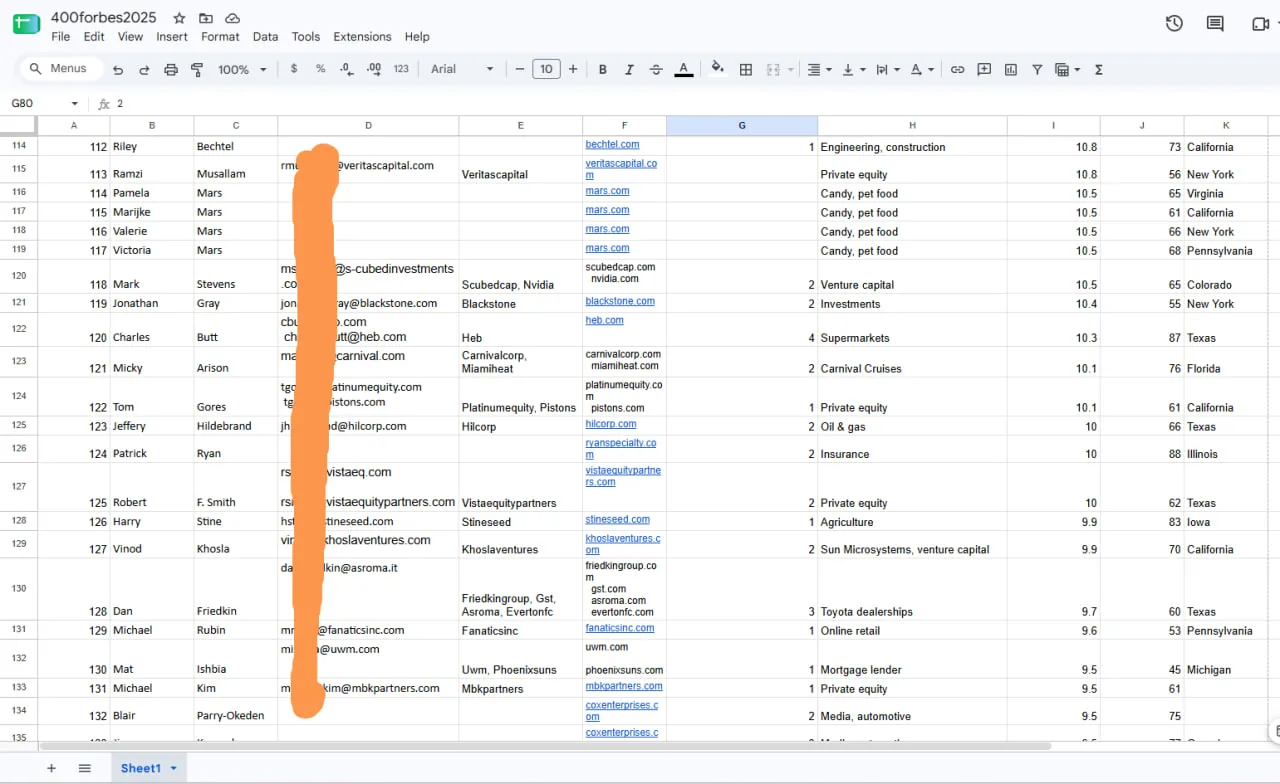Image resolution: width=1280 pixels, height=784 pixels.
Task: Open horizontal align dropdown
Action: (x=819, y=69)
